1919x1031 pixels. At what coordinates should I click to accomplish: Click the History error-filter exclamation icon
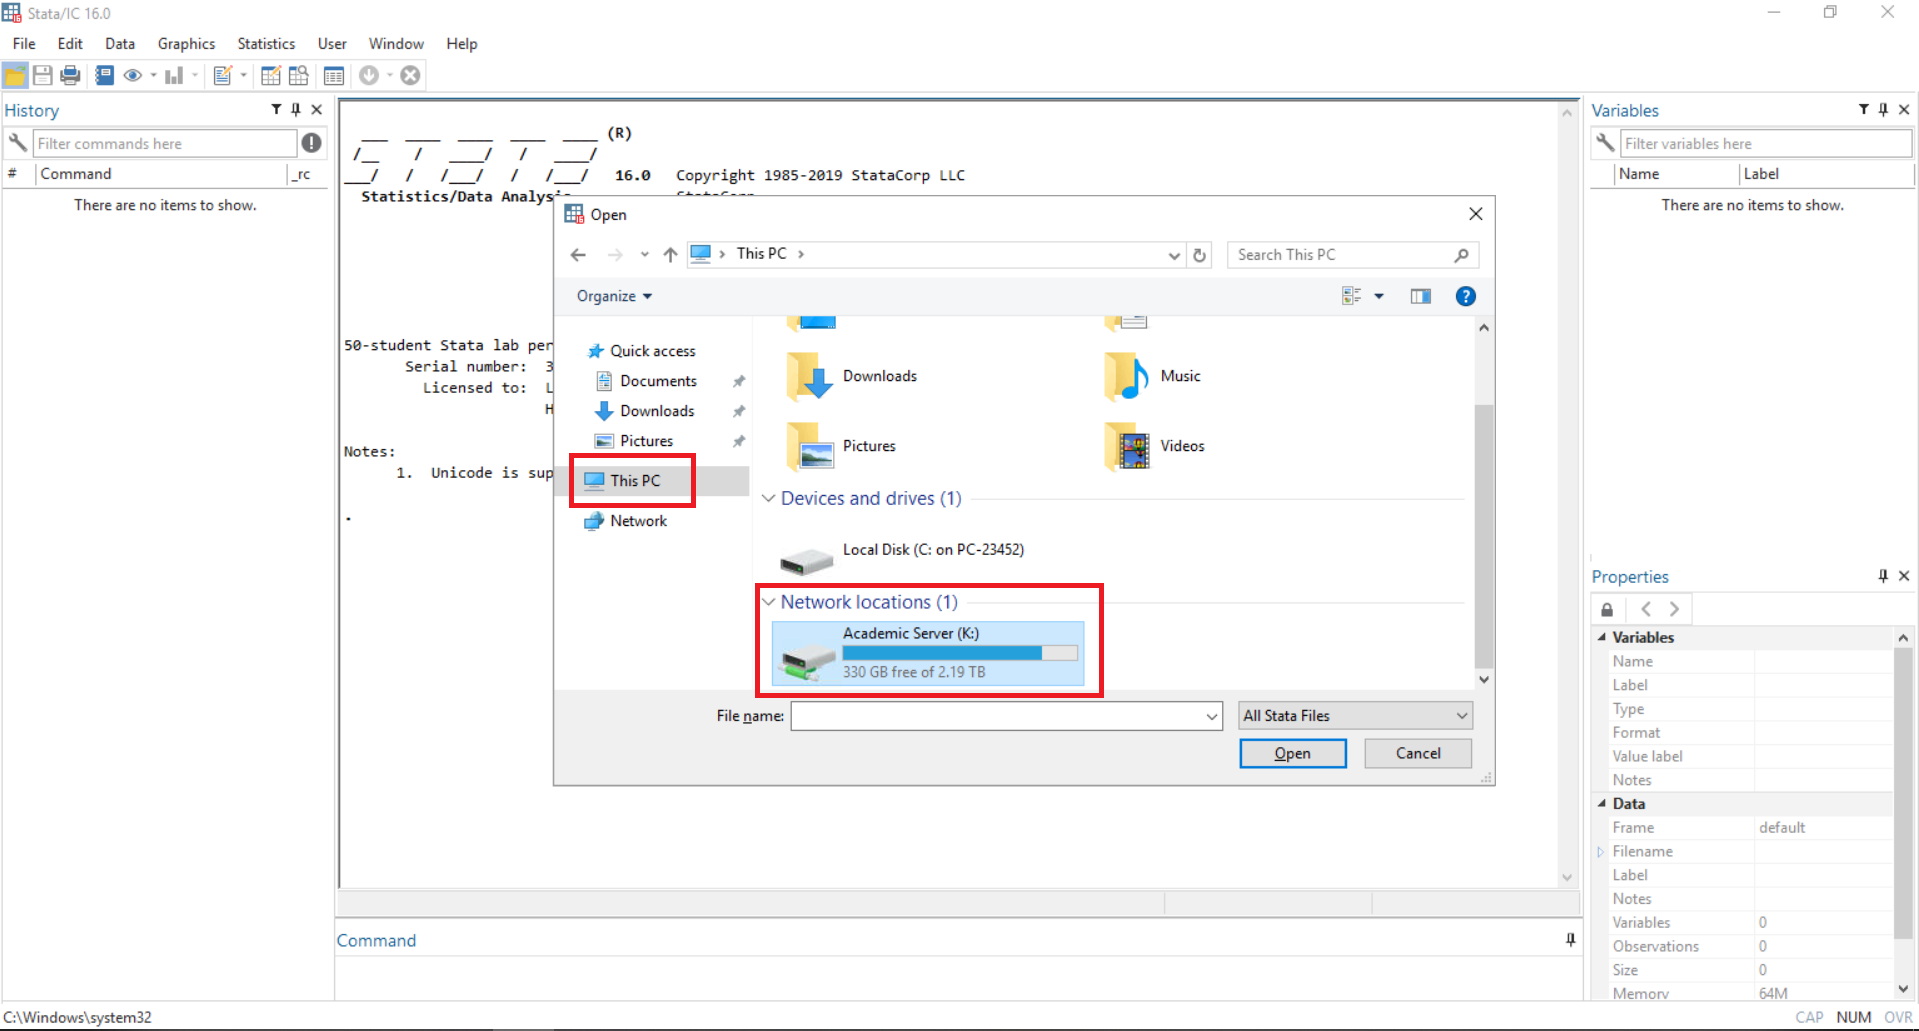tap(312, 143)
